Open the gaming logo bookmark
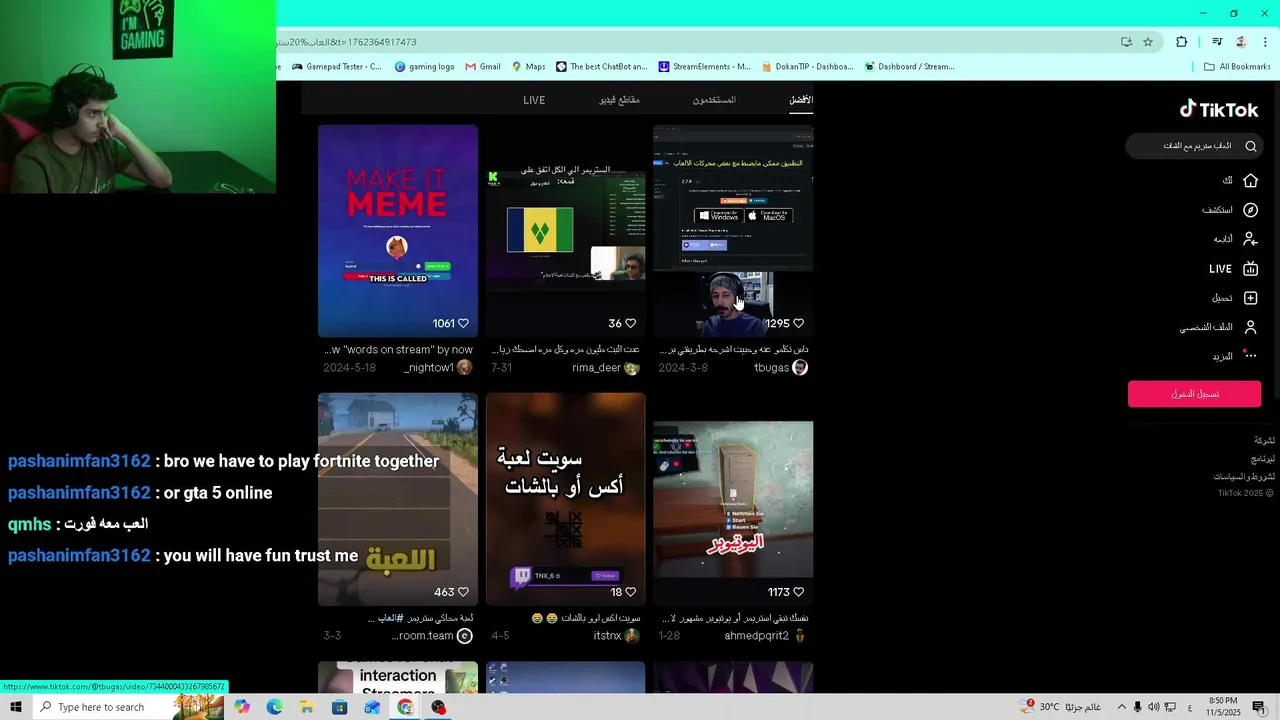This screenshot has height=720, width=1280. coord(425,67)
